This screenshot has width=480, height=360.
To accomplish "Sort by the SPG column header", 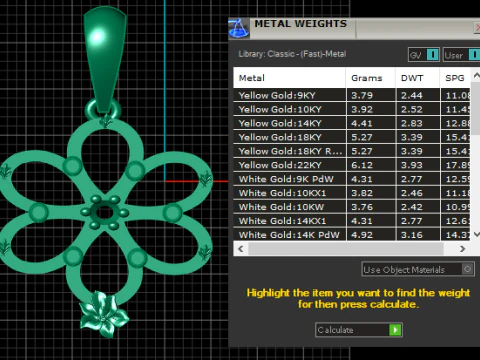I will click(455, 78).
